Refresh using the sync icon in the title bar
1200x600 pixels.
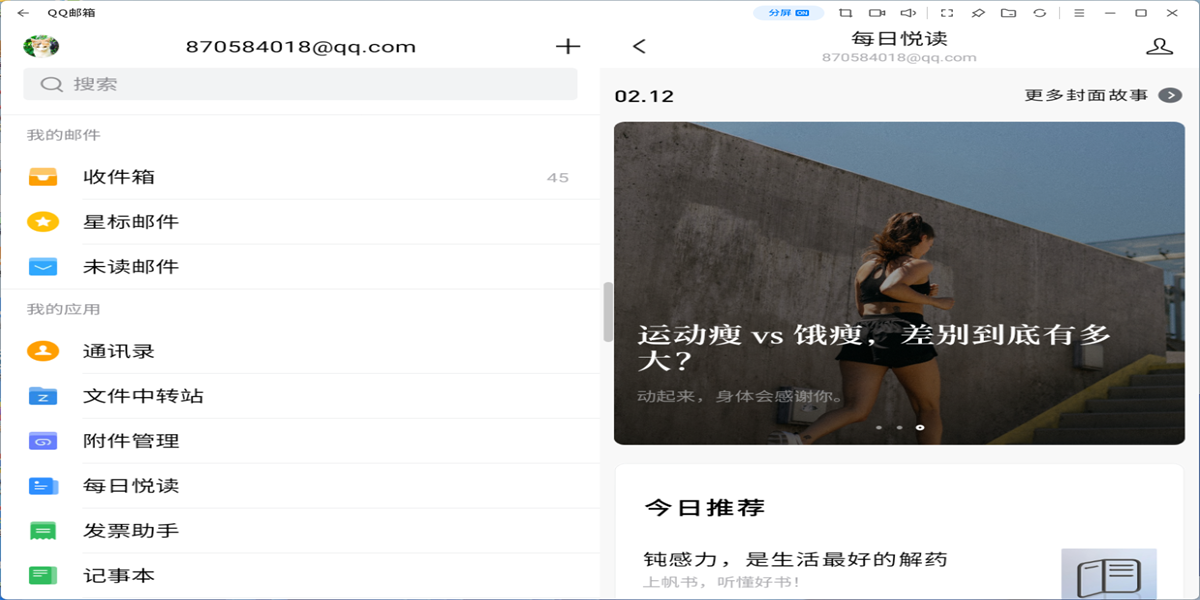point(1040,13)
